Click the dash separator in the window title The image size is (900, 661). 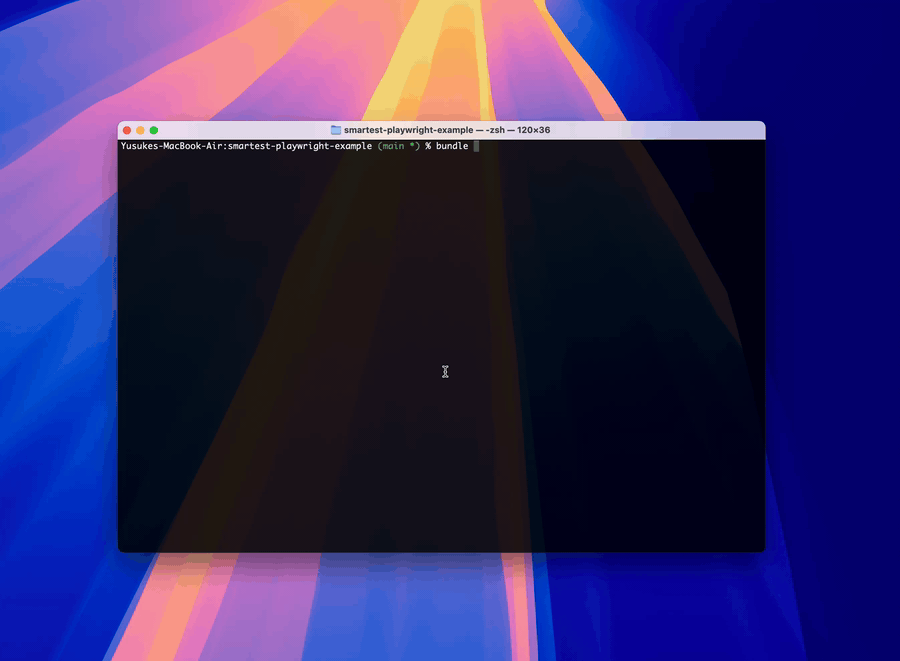pos(479,129)
